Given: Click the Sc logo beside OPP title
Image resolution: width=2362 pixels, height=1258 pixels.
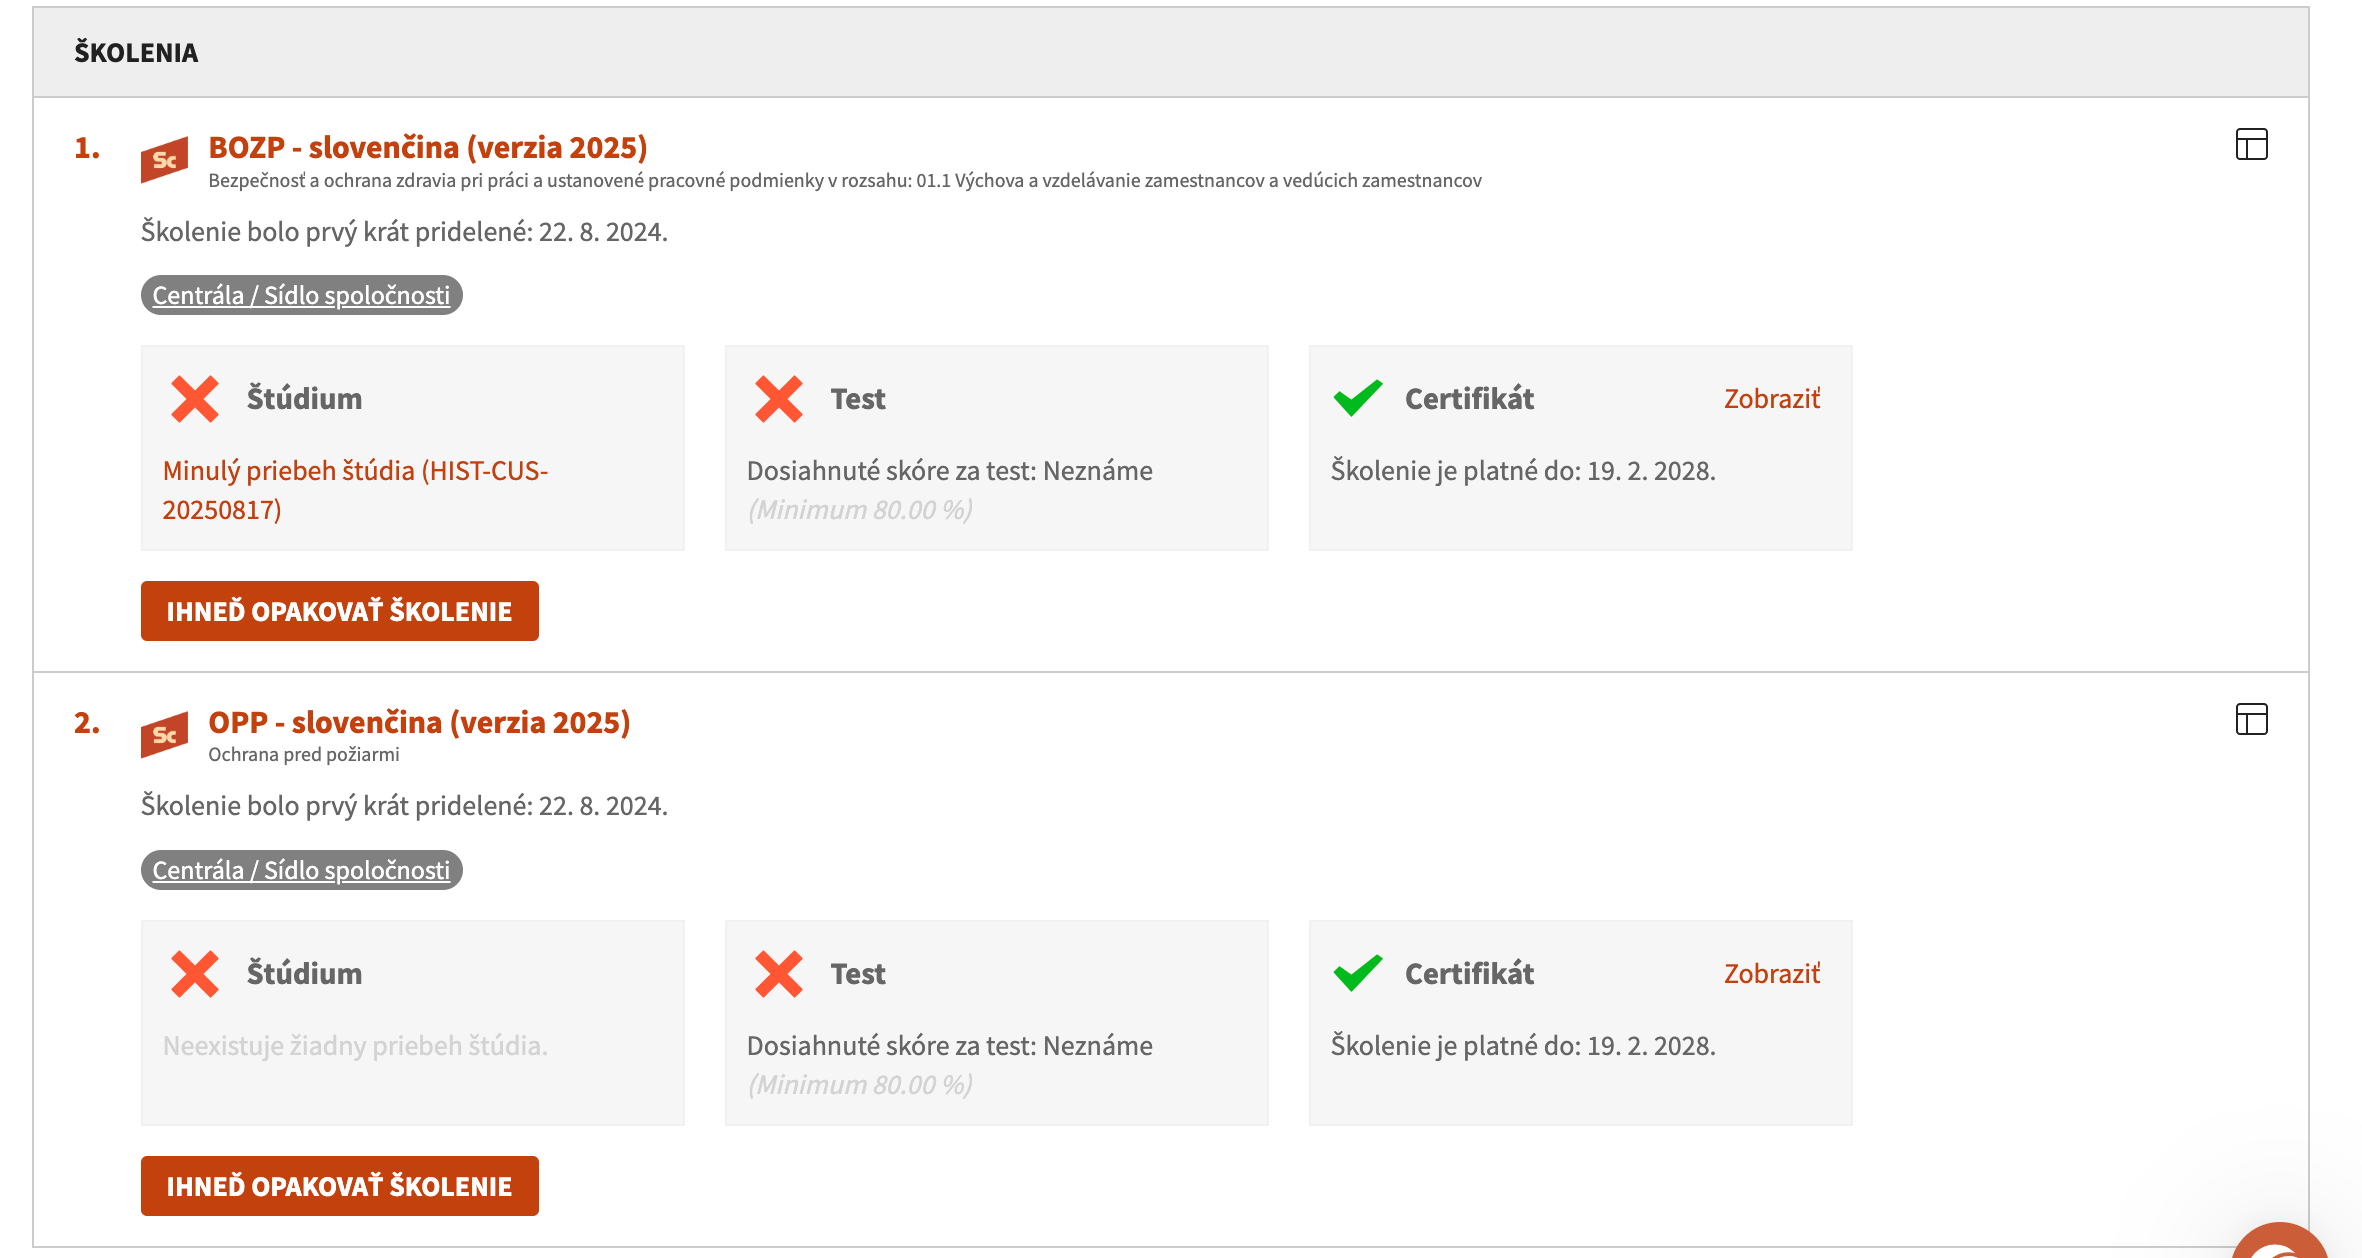Looking at the screenshot, I should (164, 735).
